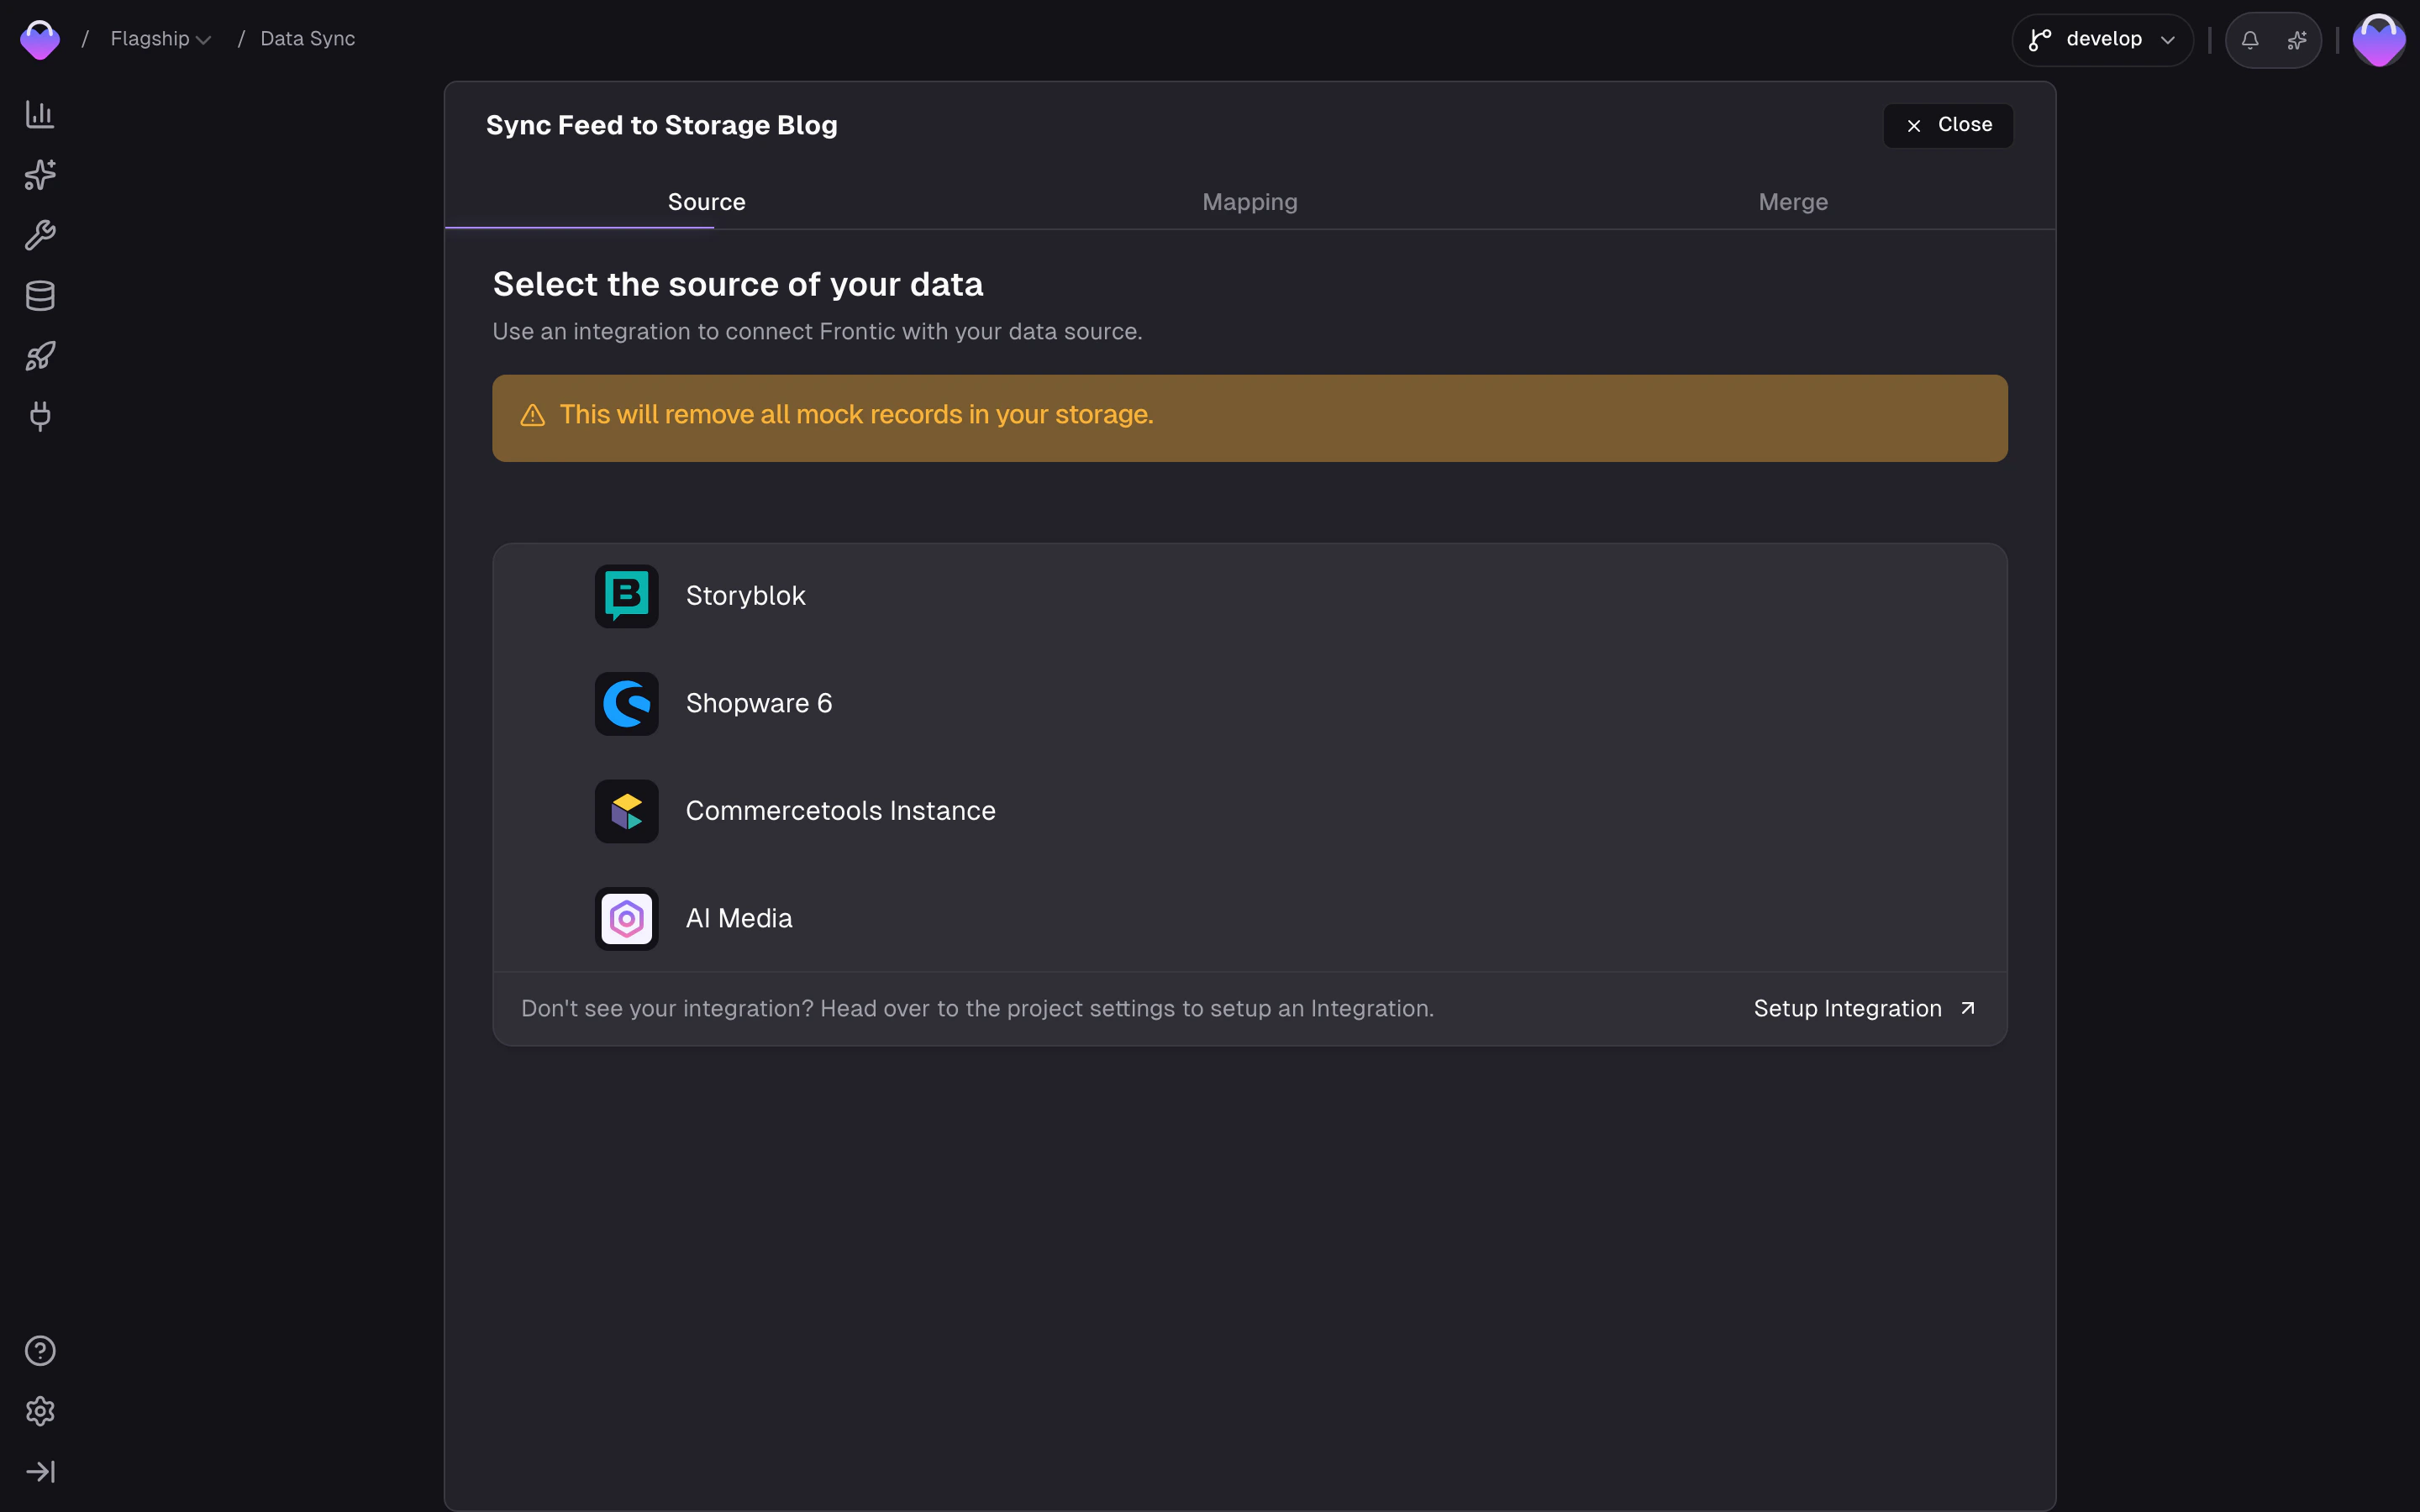Click the git branch icon beside develop
Screen dimensions: 2420x1512
click(x=2040, y=40)
